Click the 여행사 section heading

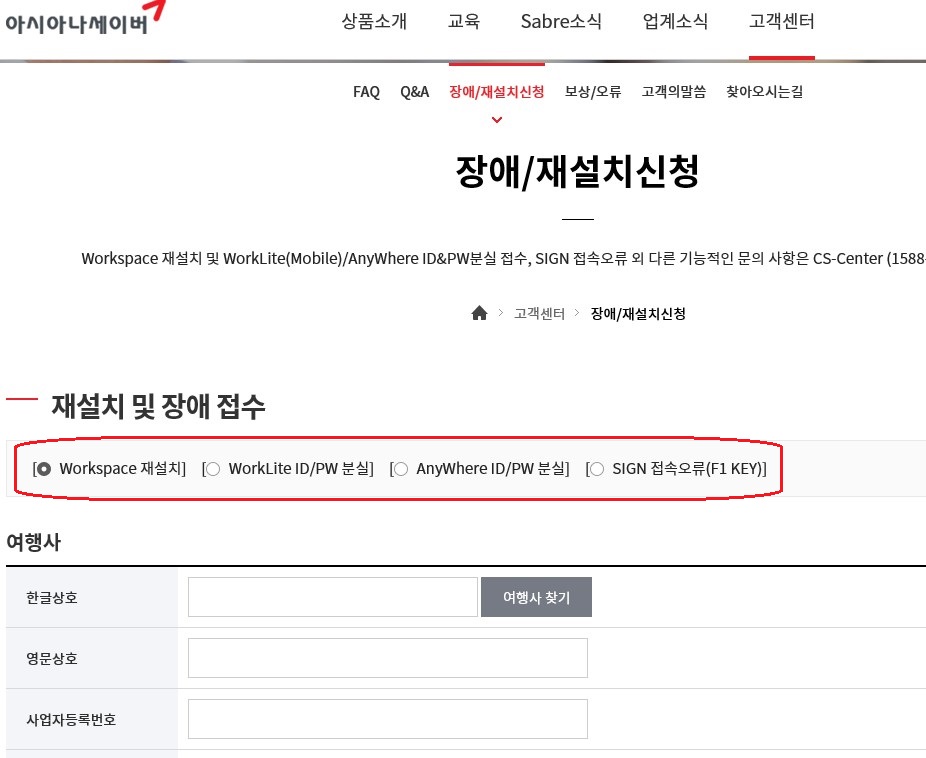tap(34, 542)
